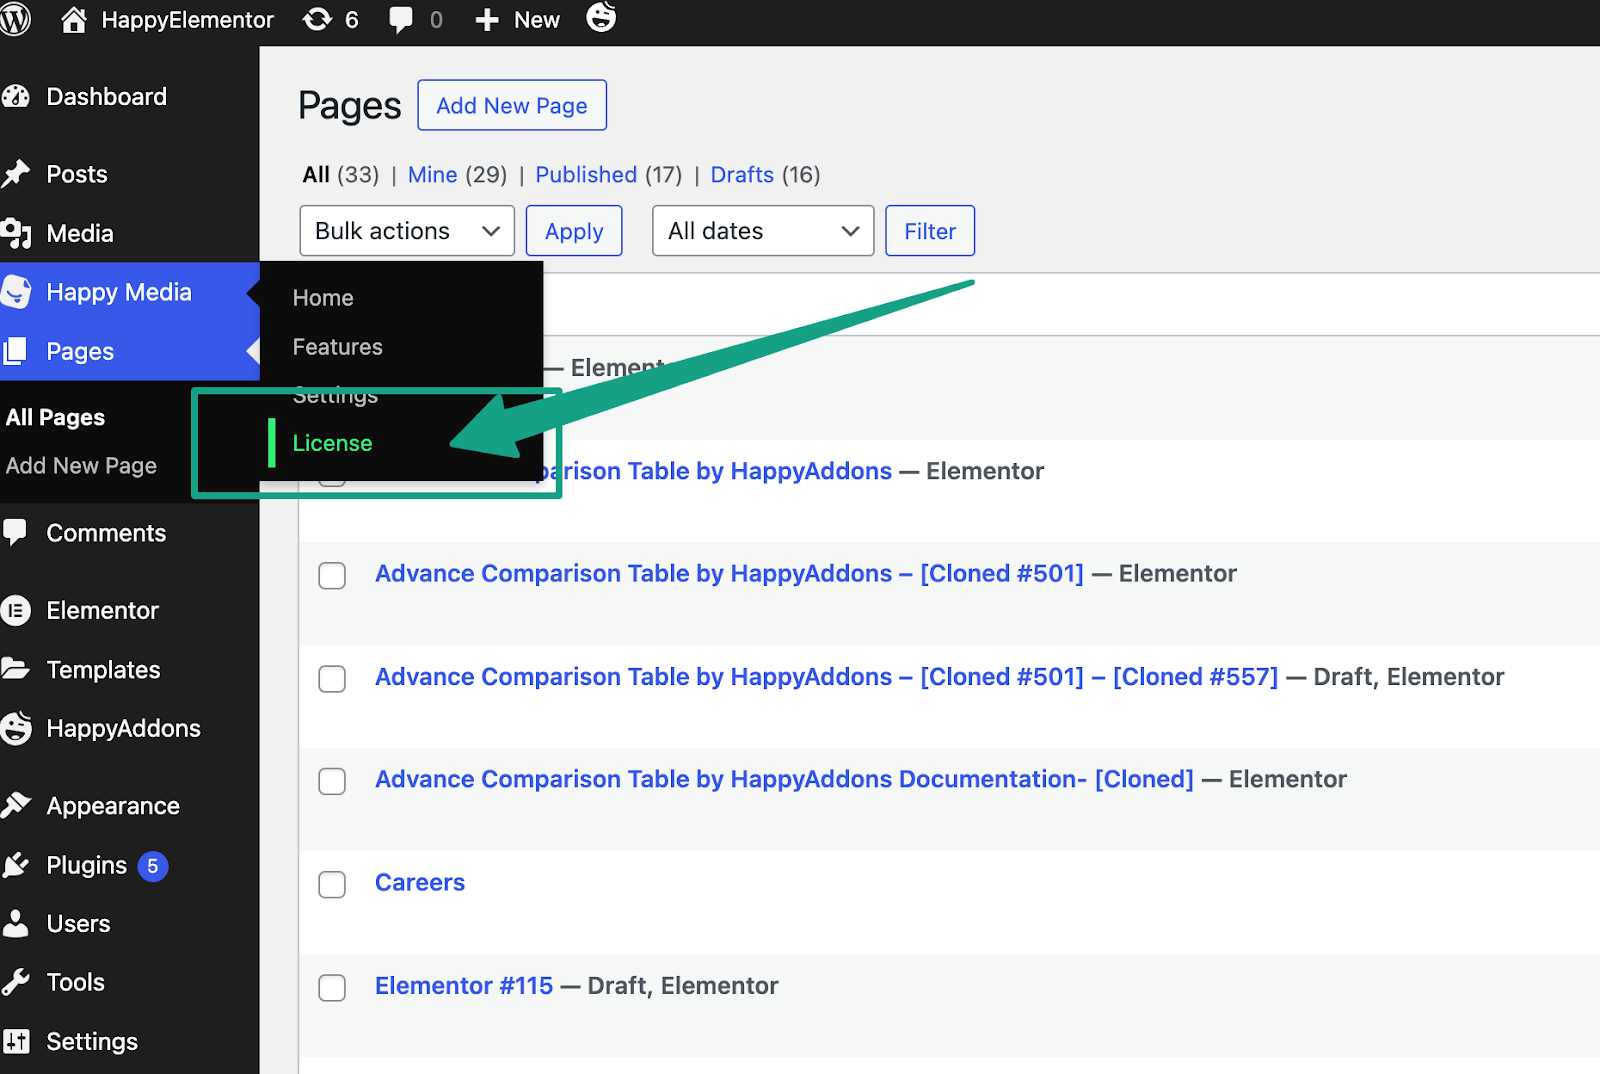Screen dimensions: 1600x1074
Task: Open All Pages submenu item
Action: pos(56,417)
